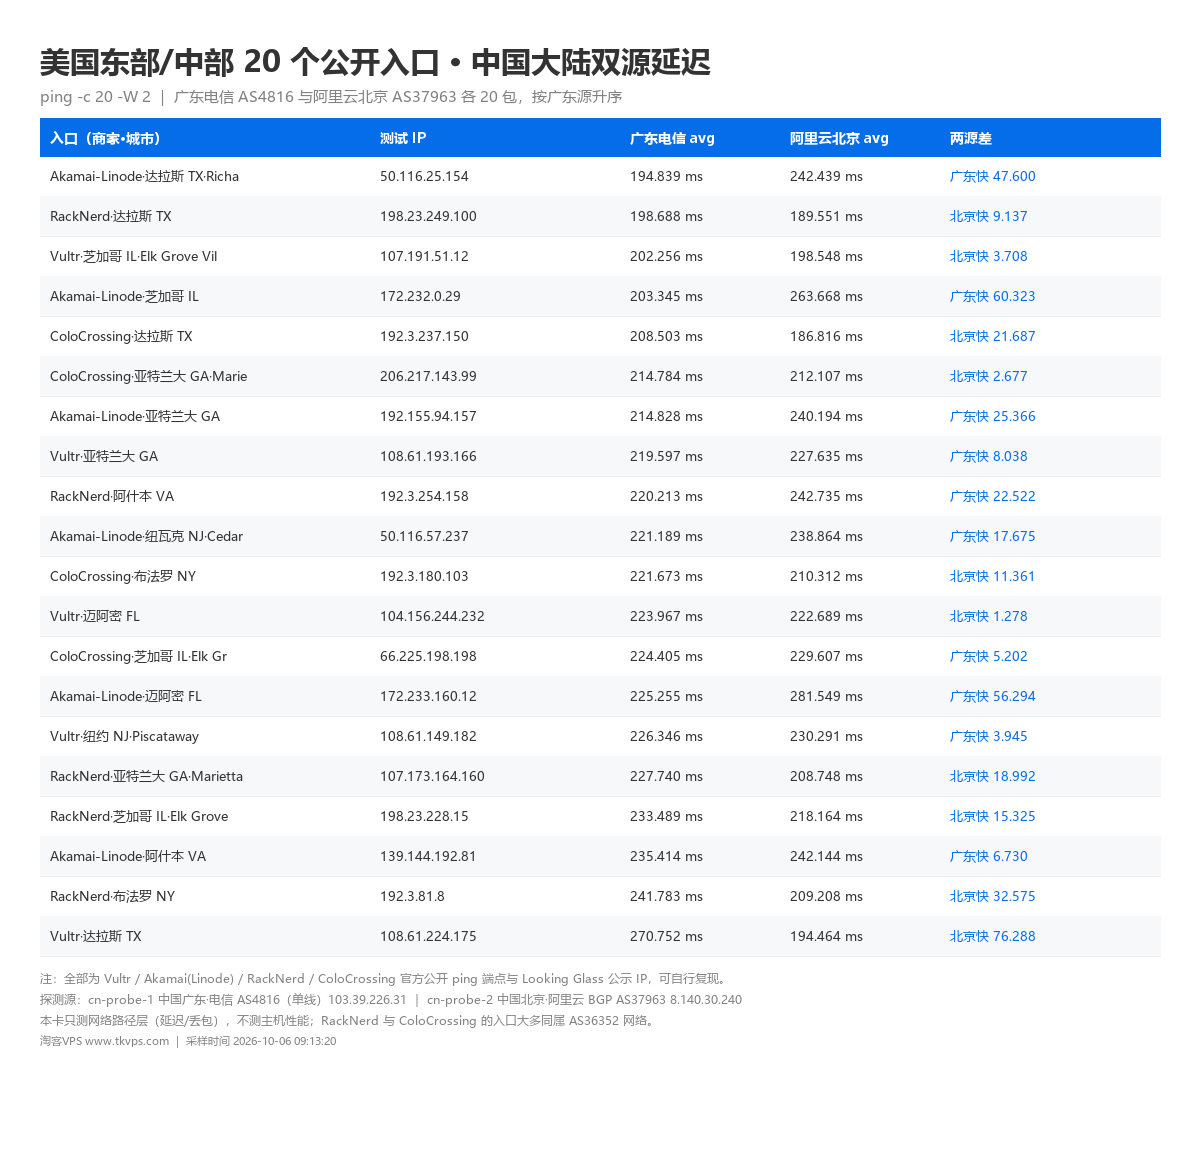Select the ColoCrossing·布法罗 NY entry
The height and width of the screenshot is (1158, 1200).
coord(123,576)
